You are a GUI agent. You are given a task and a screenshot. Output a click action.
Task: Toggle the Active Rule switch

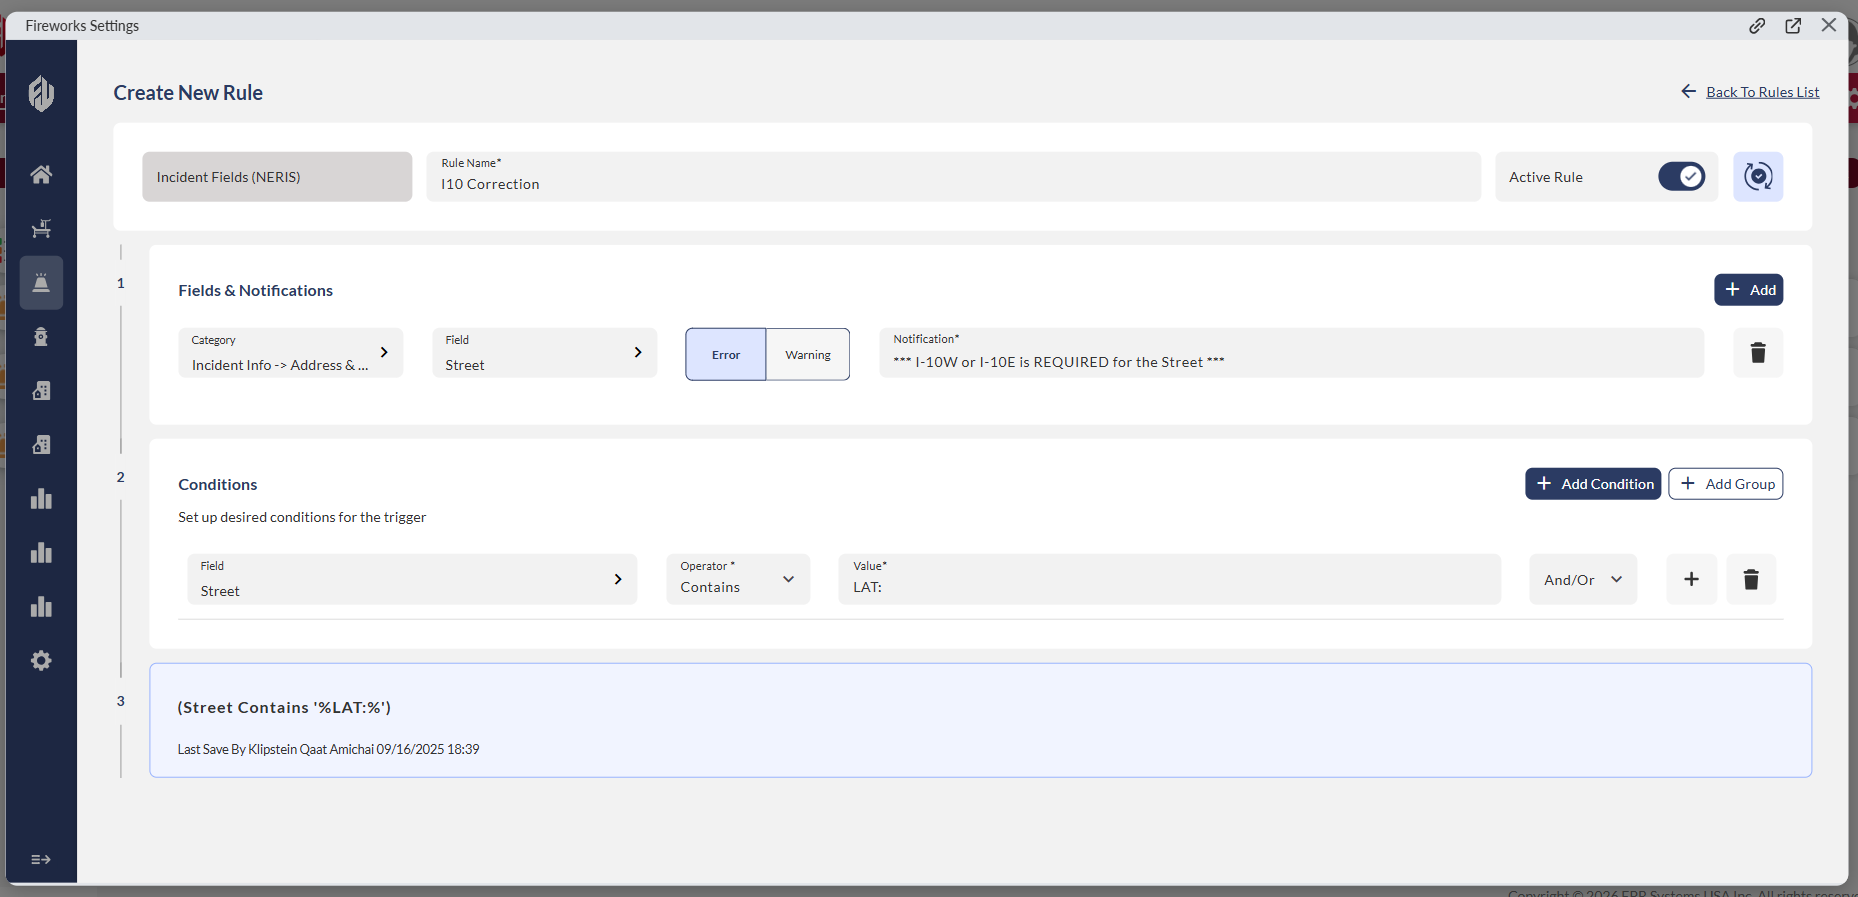tap(1681, 177)
